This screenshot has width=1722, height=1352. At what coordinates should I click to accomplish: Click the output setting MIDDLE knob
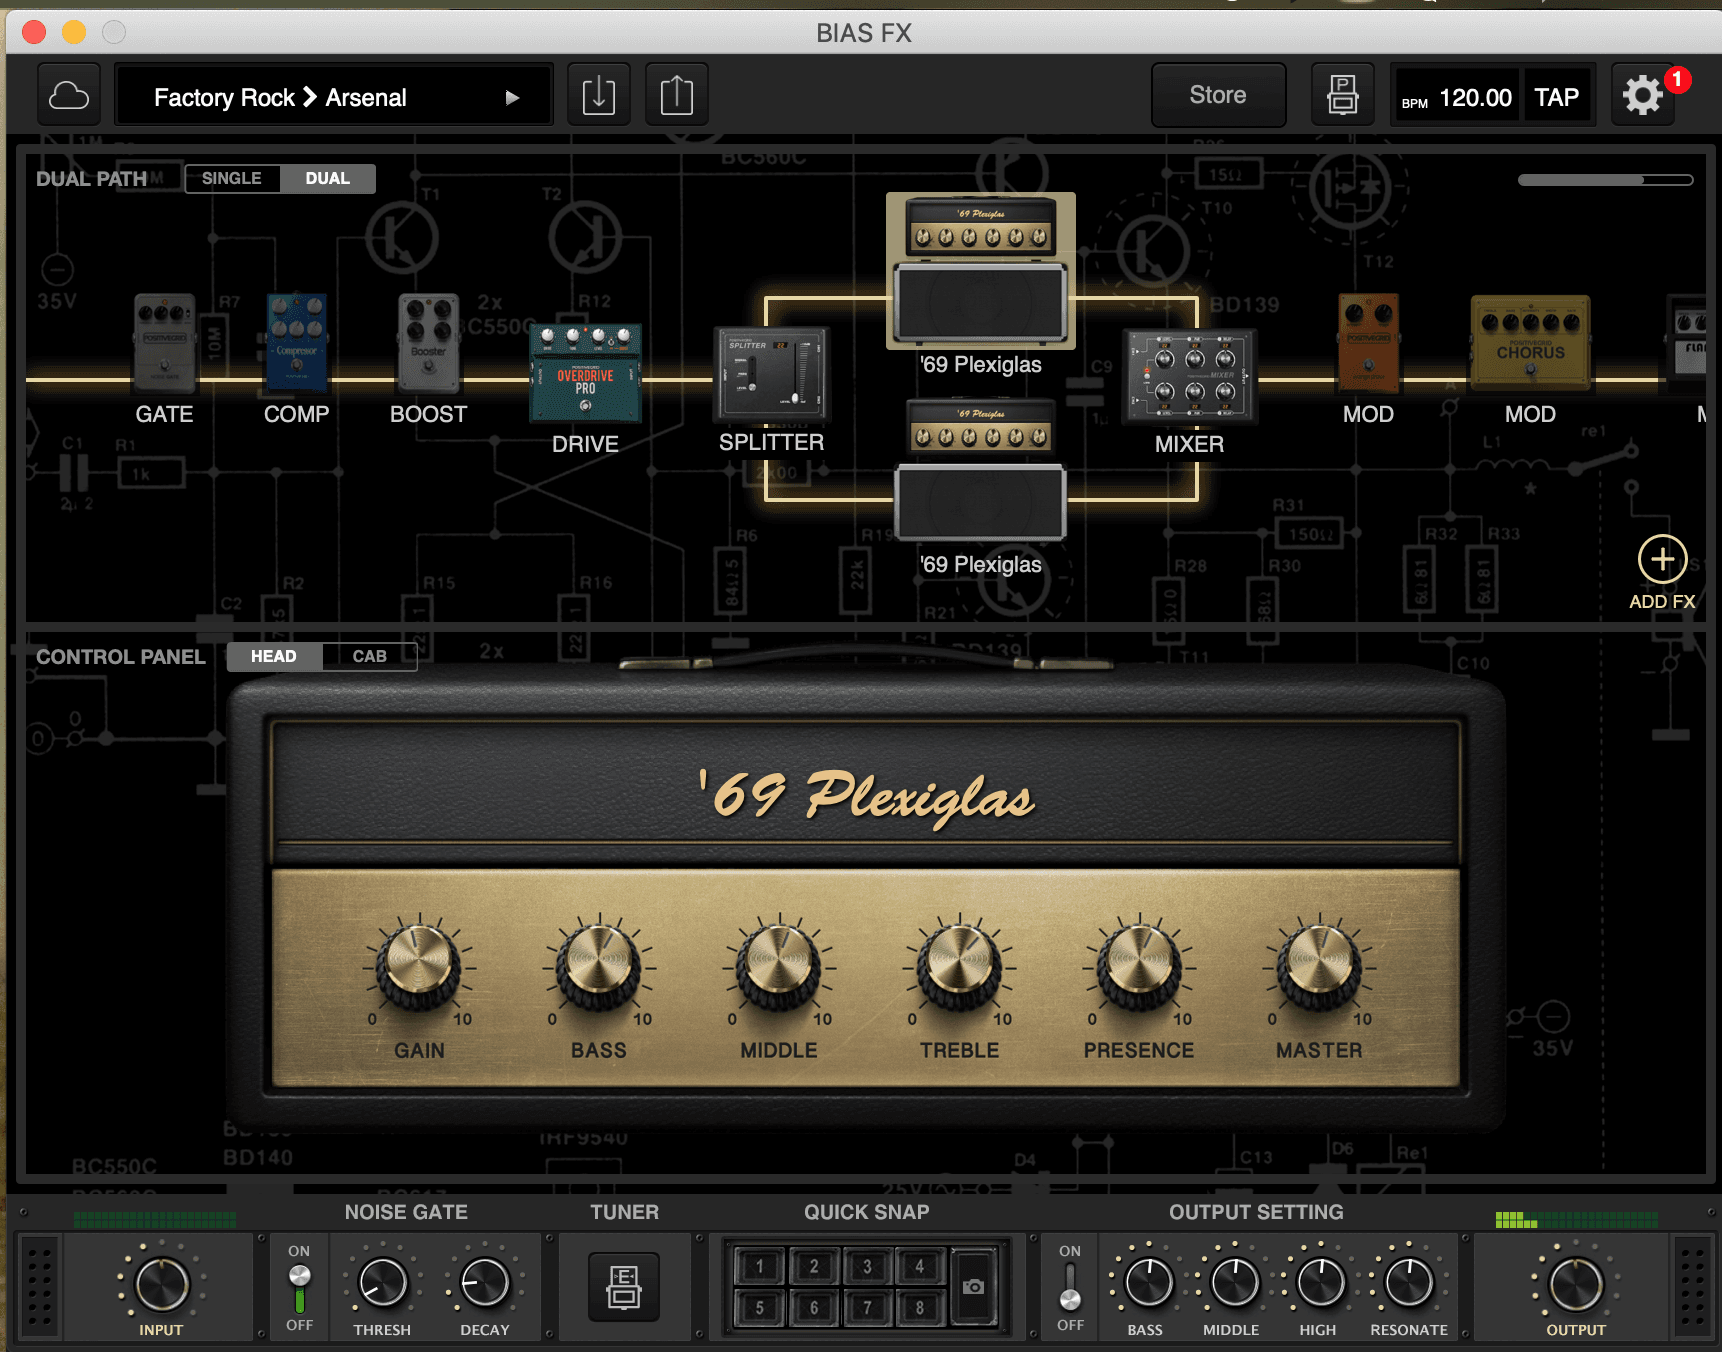point(1235,1283)
